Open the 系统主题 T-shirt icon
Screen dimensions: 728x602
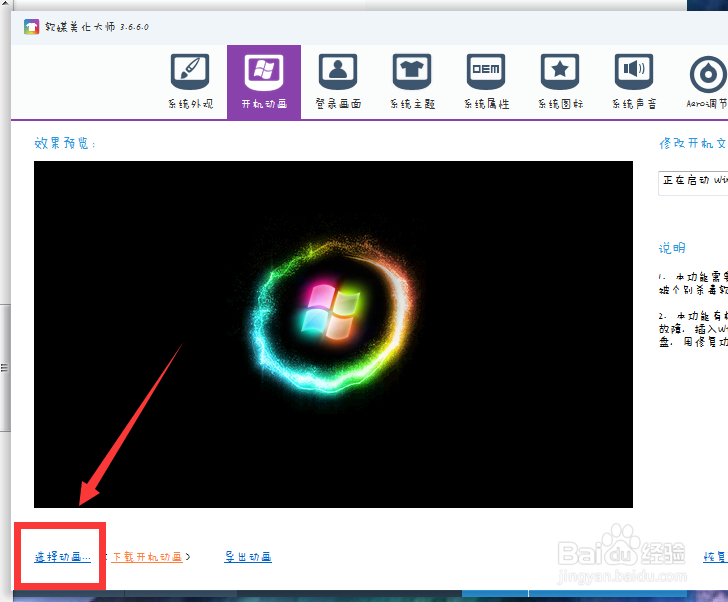[x=412, y=72]
